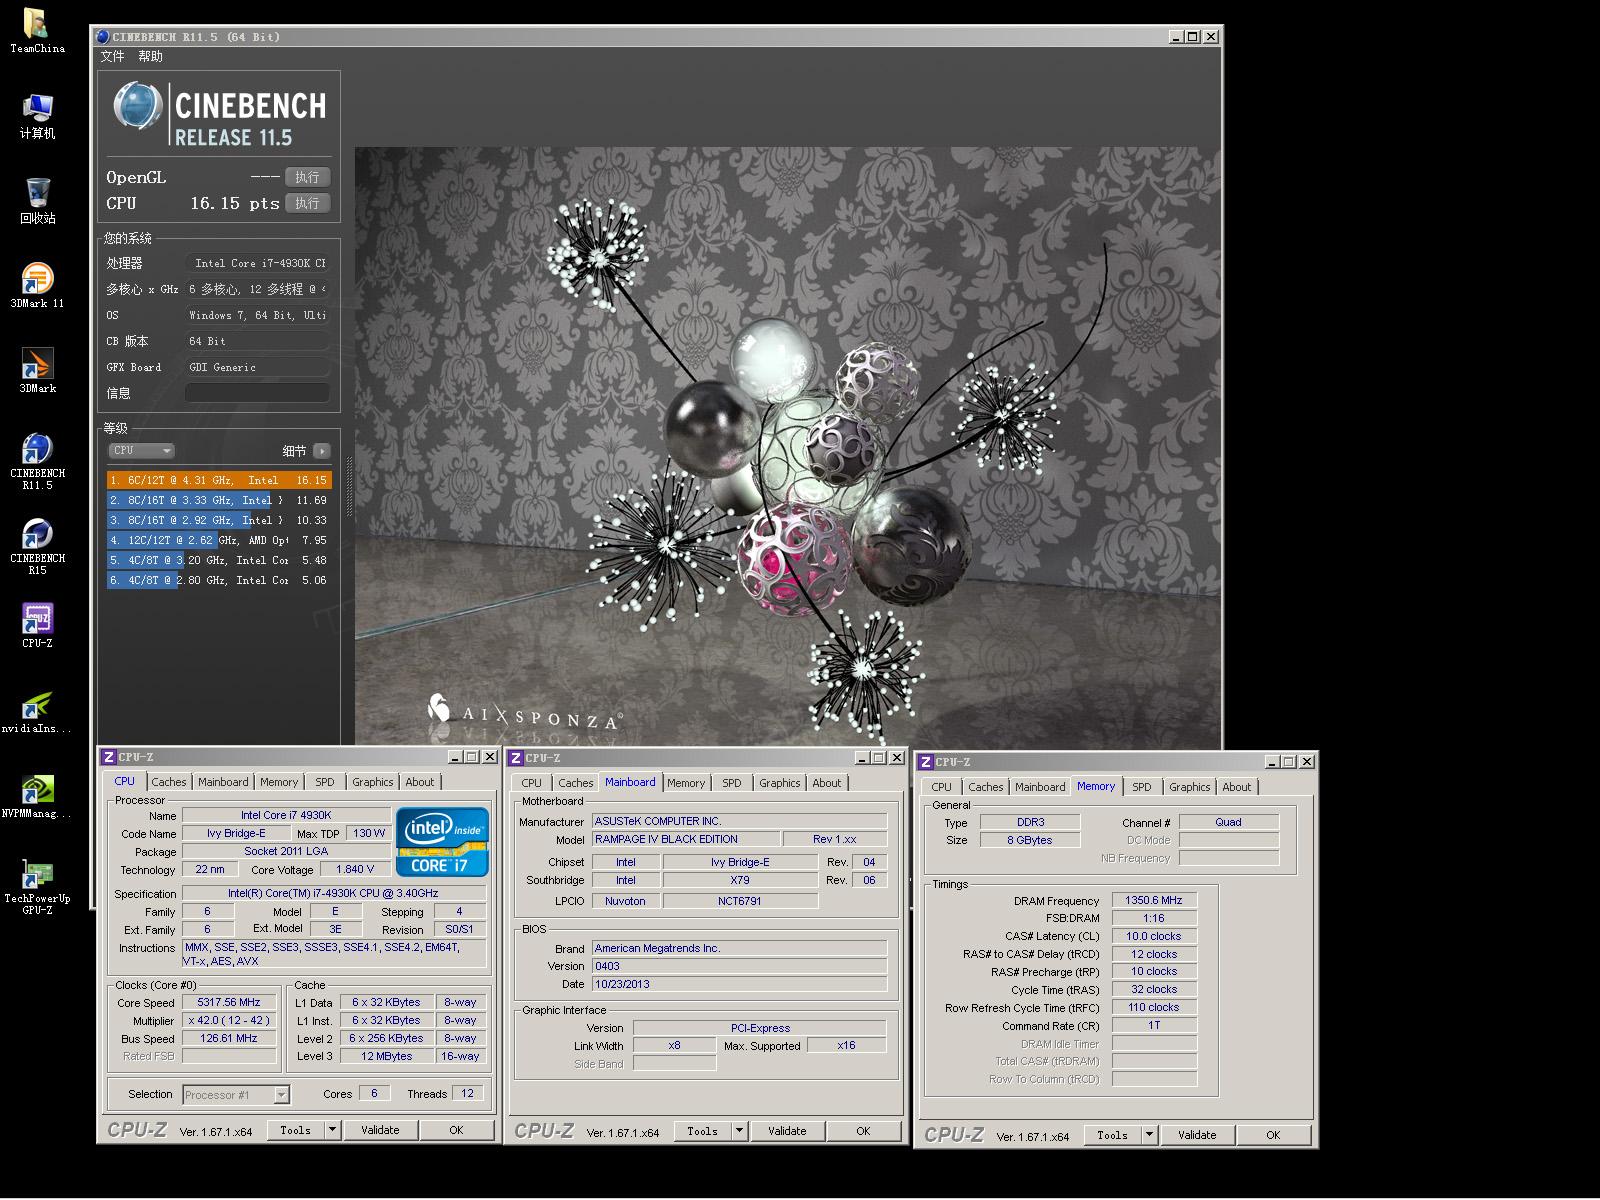Click title bar icon of CPU-Z Mainboard window
The image size is (1600, 1200).
[515, 758]
